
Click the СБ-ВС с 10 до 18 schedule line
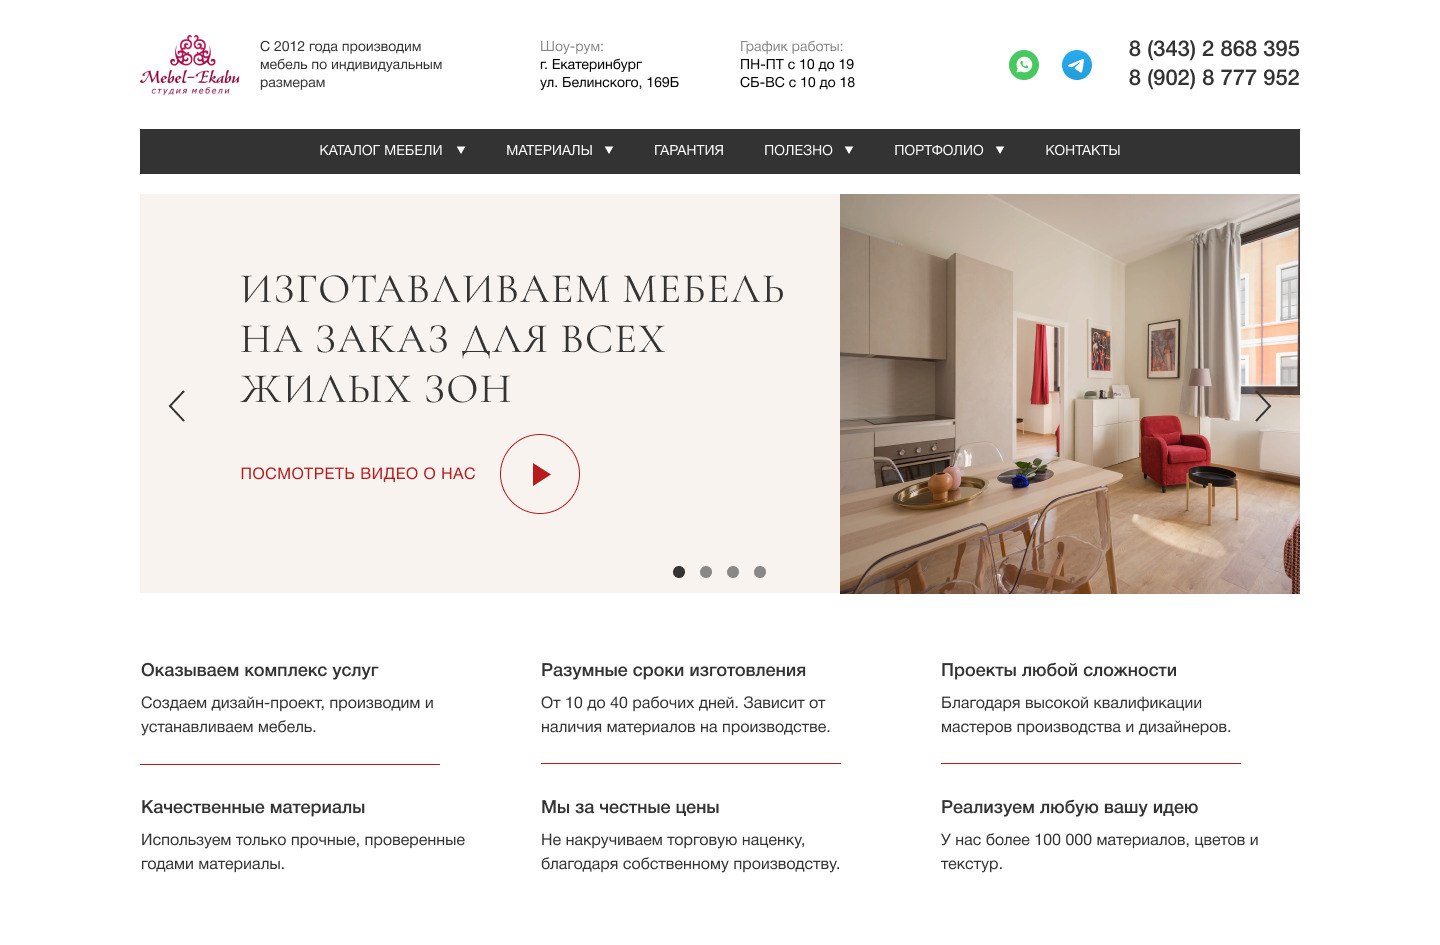pos(797,82)
